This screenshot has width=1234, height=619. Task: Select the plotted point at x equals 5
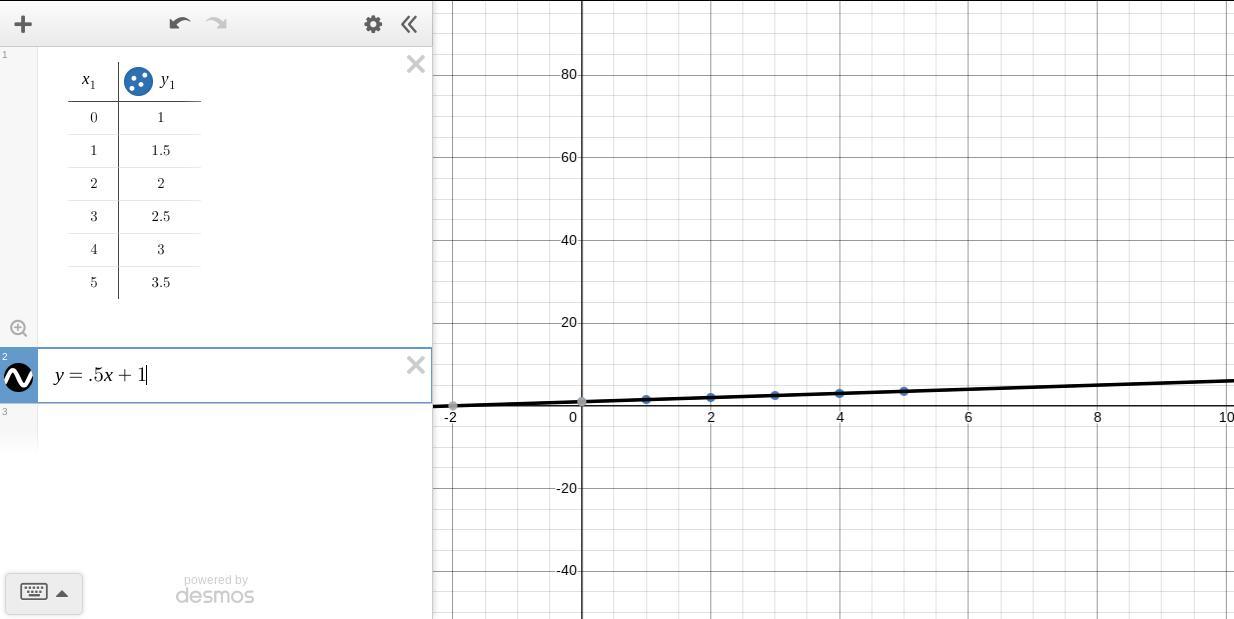tap(904, 391)
